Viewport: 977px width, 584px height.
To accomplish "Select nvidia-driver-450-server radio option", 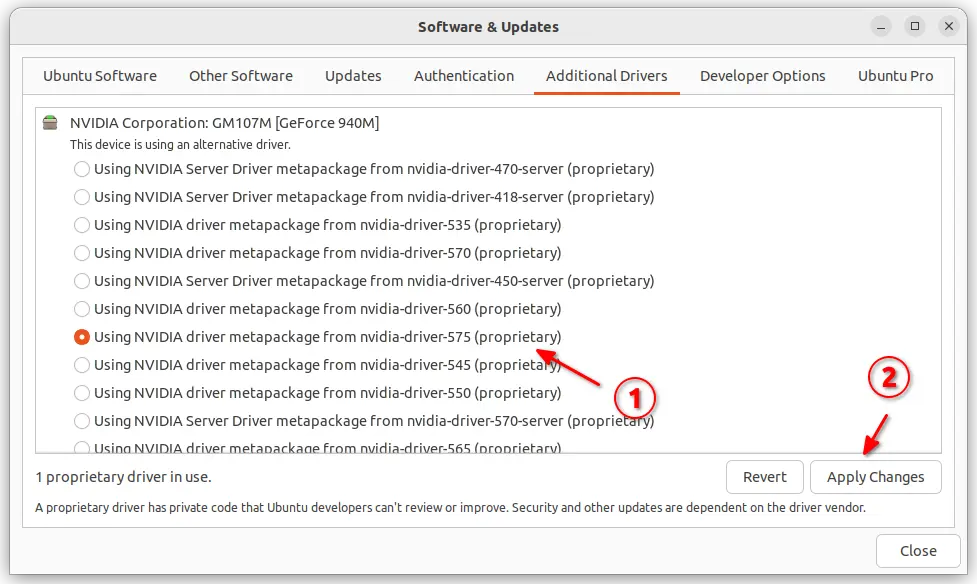I will click(x=82, y=281).
